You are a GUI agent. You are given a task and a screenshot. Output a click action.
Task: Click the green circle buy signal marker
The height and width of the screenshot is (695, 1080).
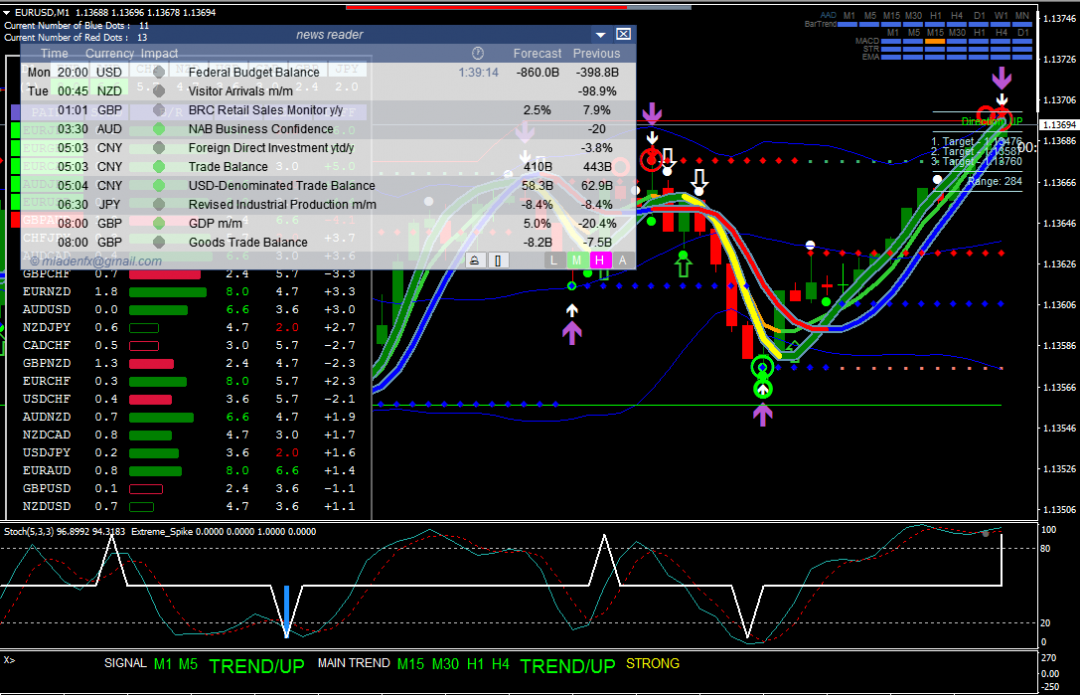763,367
